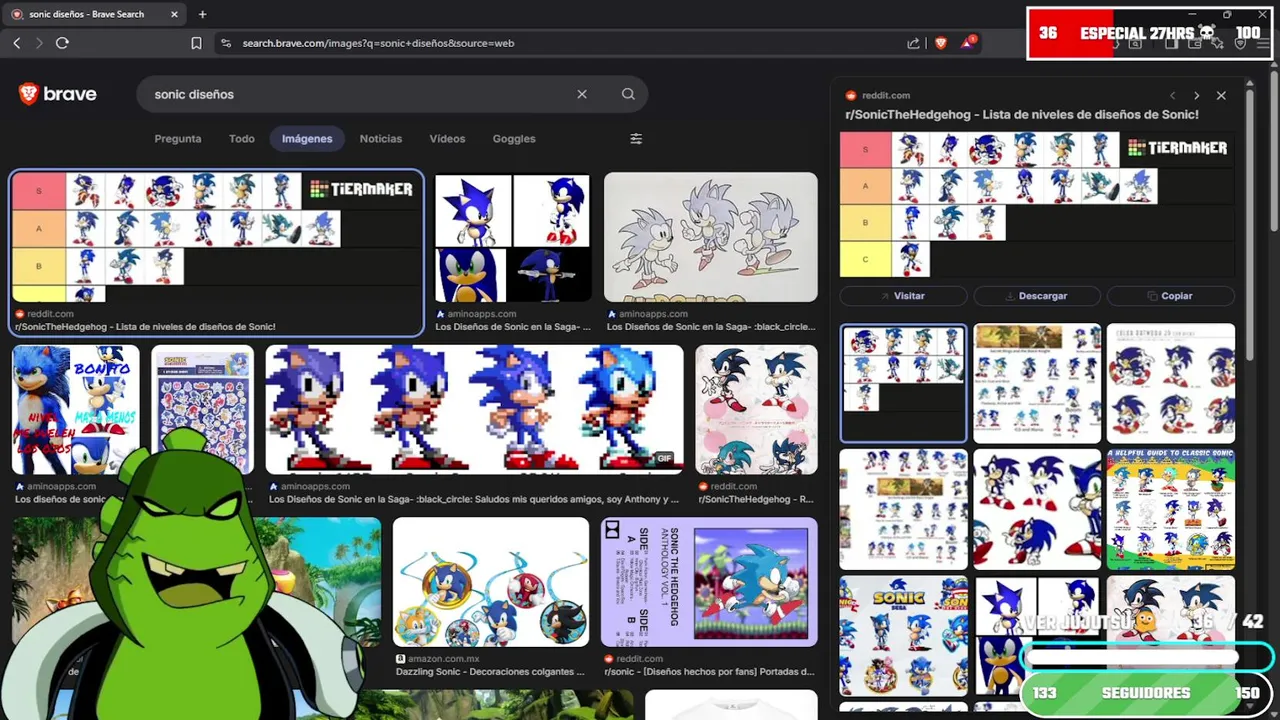Screen dimensions: 1280x720
Task: Open the pixel Sonic sprites GIF result
Action: [x=474, y=409]
